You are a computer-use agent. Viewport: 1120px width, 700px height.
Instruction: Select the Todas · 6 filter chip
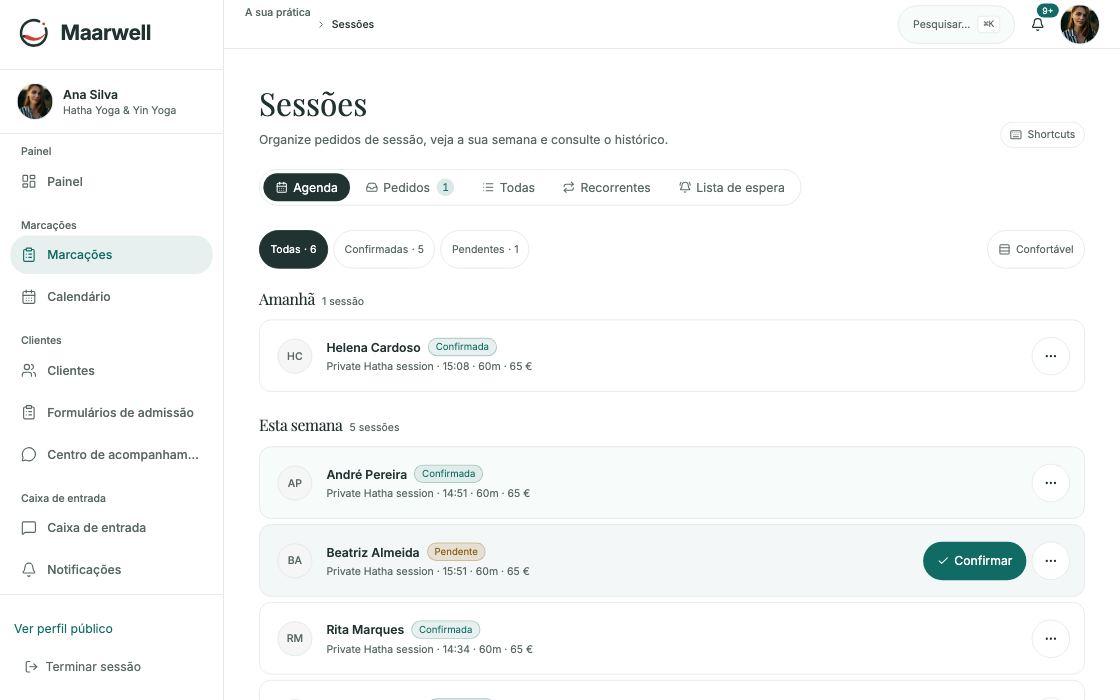point(293,249)
